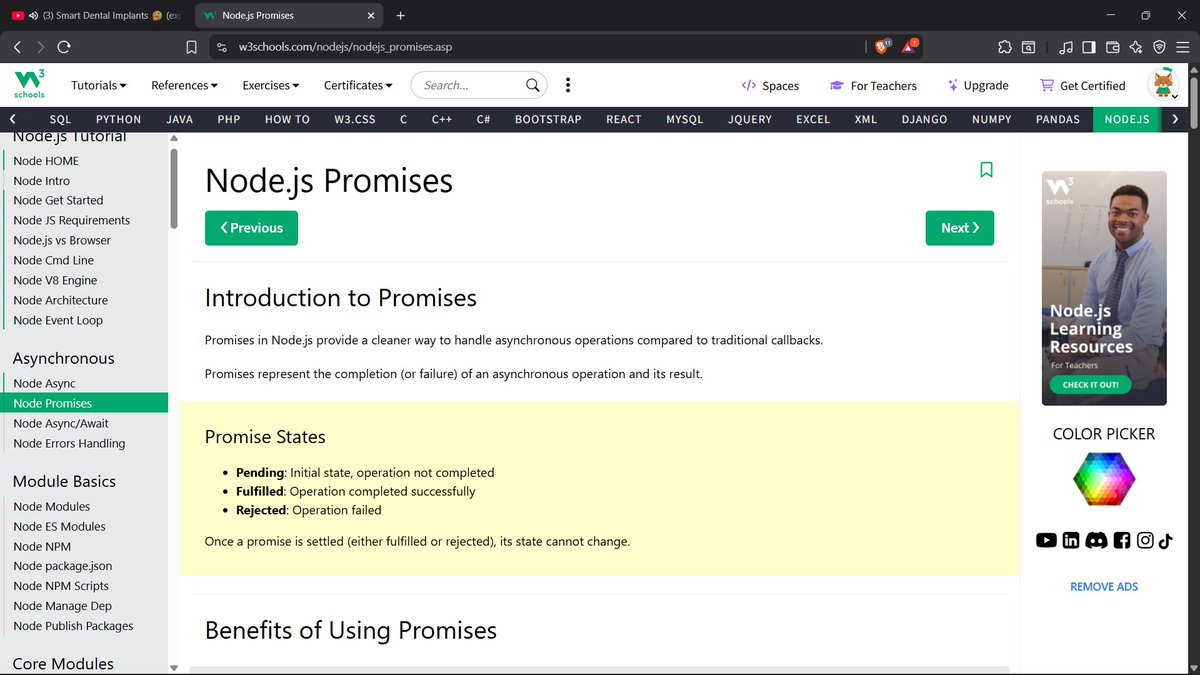Image resolution: width=1200 pixels, height=675 pixels.
Task: Click the search magnifier icon
Action: (534, 85)
